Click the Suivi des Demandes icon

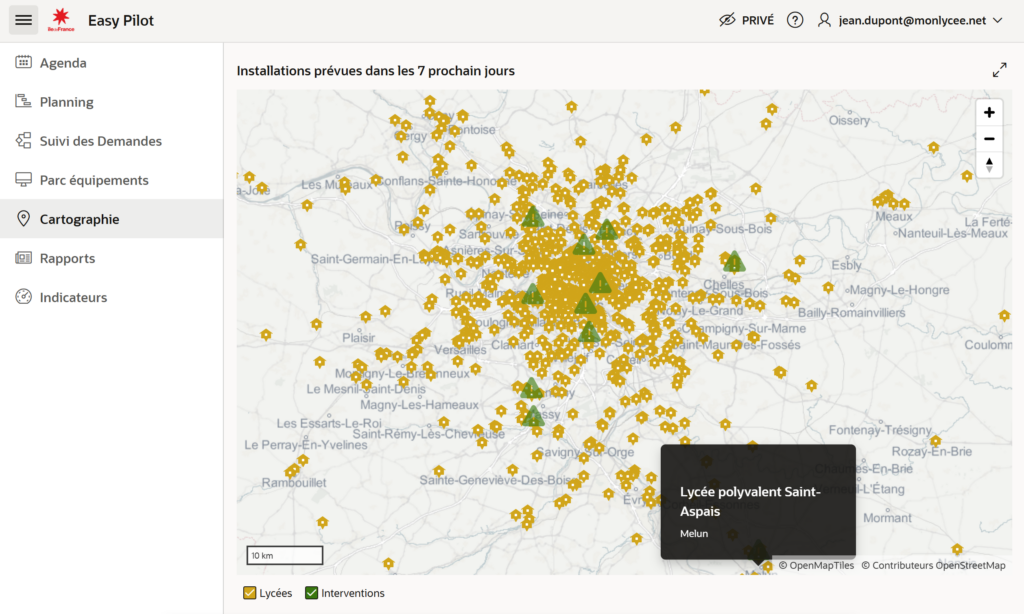(24, 140)
